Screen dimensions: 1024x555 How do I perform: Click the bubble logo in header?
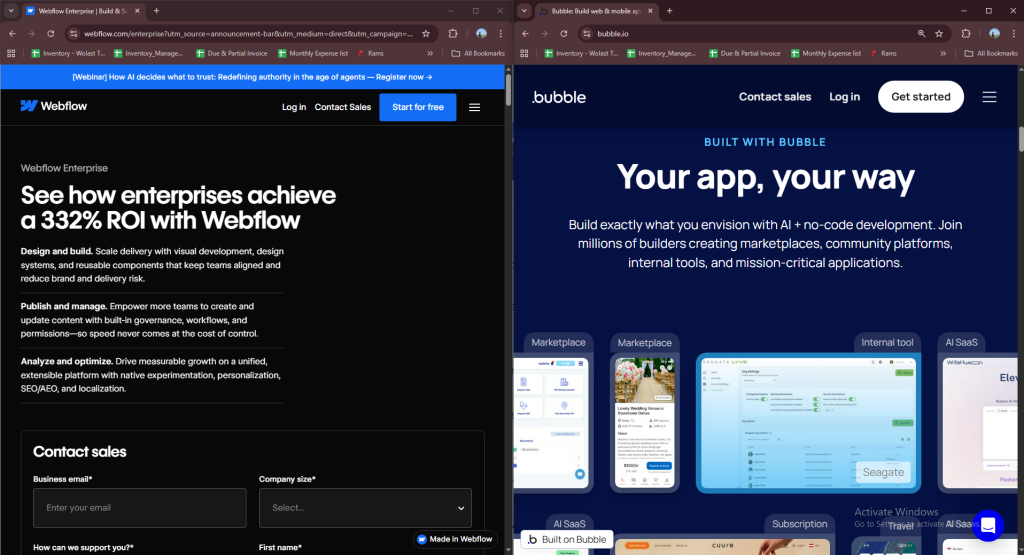tap(559, 97)
